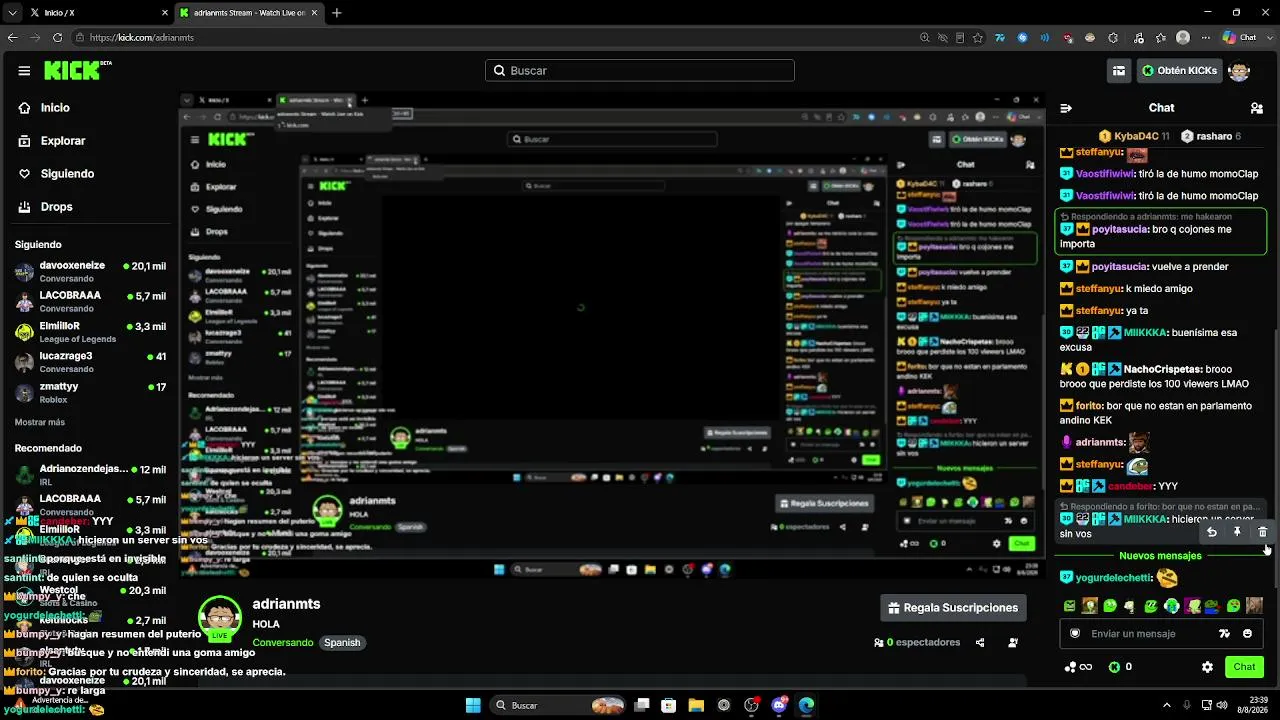Viewport: 1280px width, 720px height.
Task: Delete MIIKKKA's chat message with trash icon
Action: [1262, 532]
